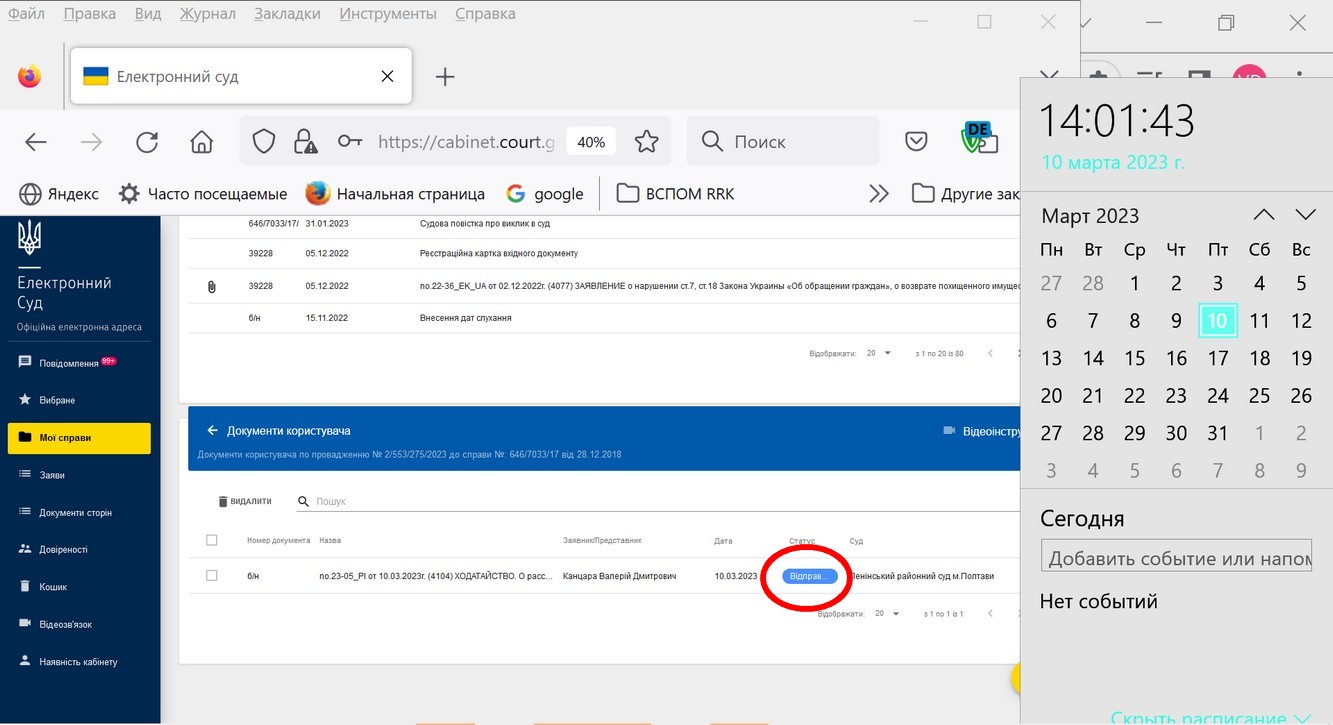Open the Журнал menu
The width and height of the screenshot is (1333, 725).
tap(208, 14)
